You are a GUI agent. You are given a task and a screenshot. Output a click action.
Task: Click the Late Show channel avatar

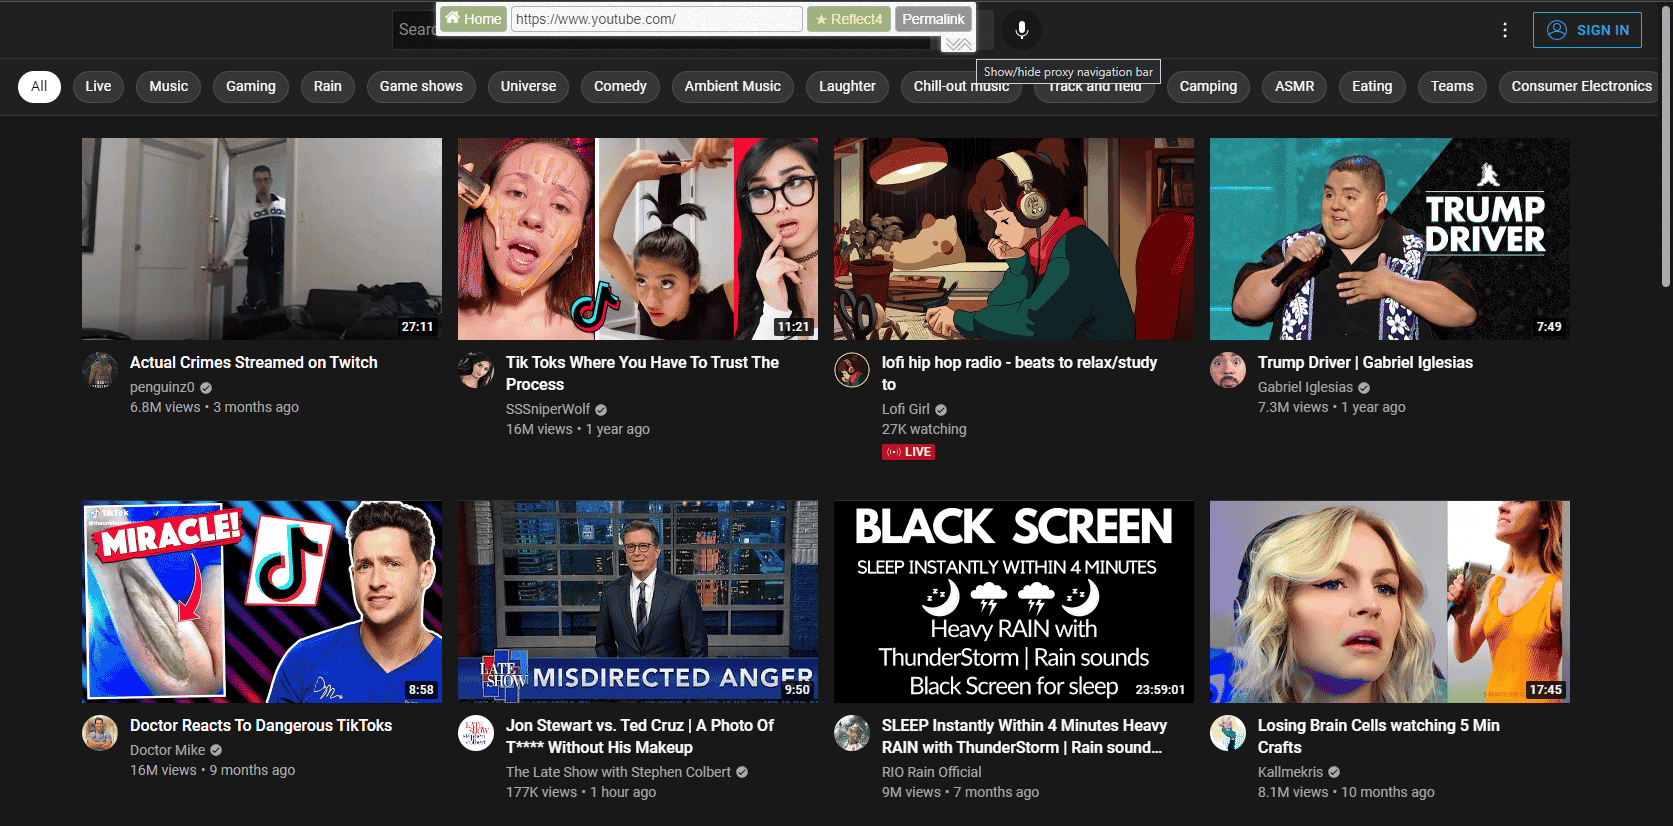coord(476,733)
